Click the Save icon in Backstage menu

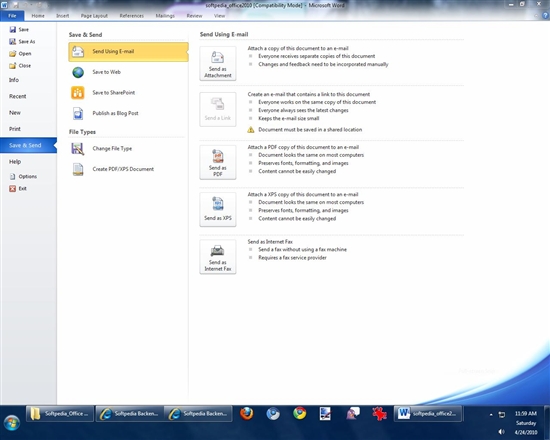pos(13,29)
